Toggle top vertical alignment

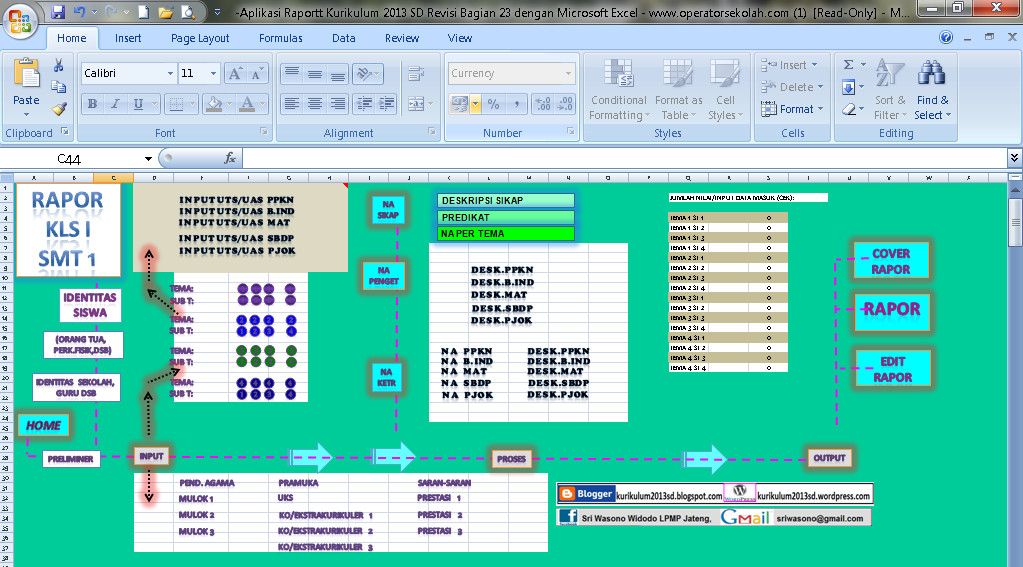(292, 73)
